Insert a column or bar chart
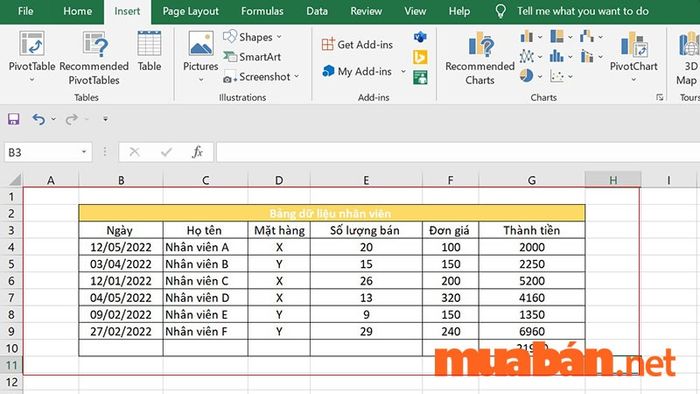 [x=527, y=36]
